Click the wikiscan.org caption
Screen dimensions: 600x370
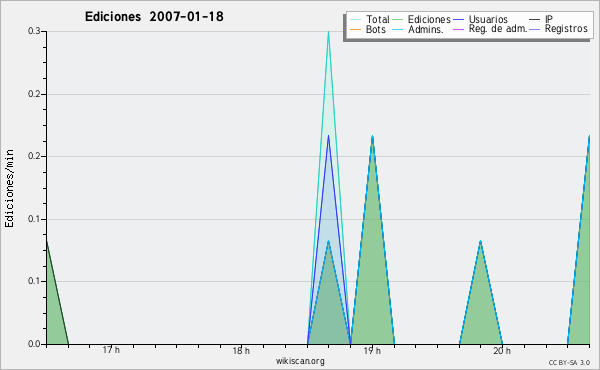[x=300, y=361]
